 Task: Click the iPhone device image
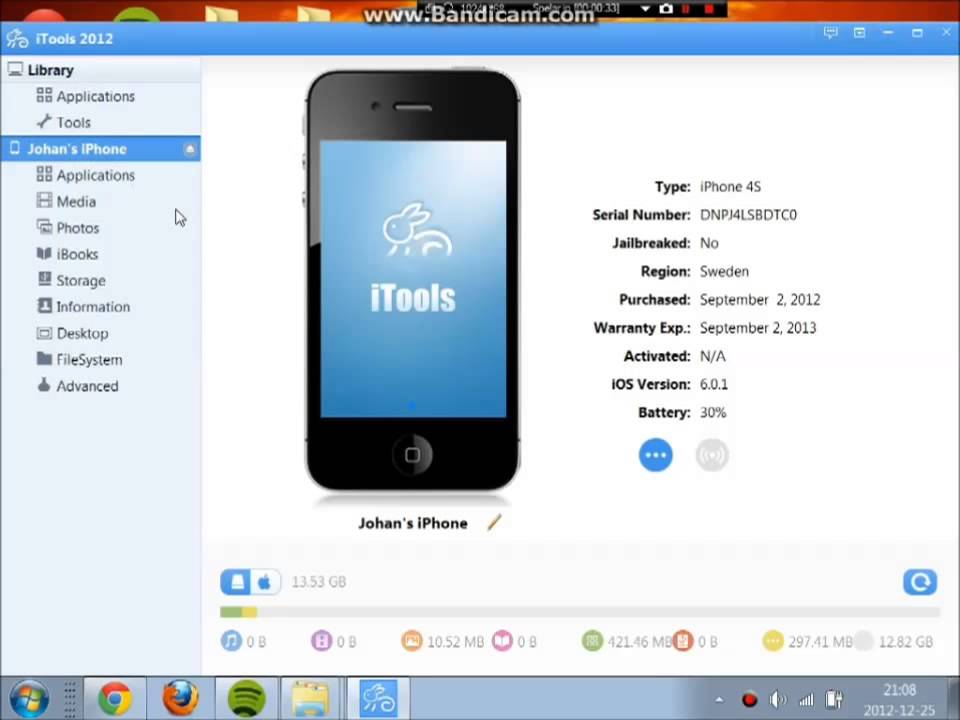click(x=413, y=280)
